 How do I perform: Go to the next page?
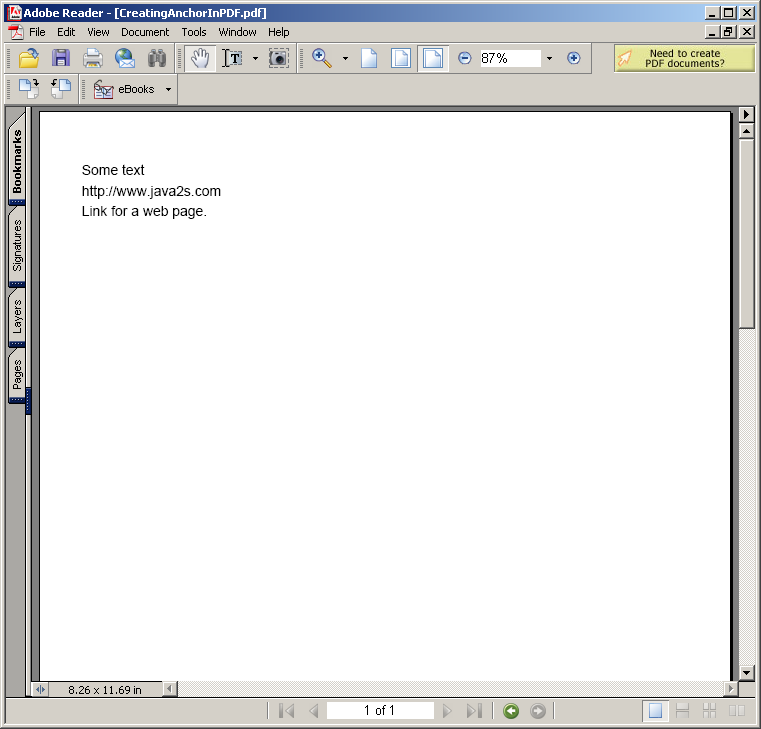[x=447, y=711]
